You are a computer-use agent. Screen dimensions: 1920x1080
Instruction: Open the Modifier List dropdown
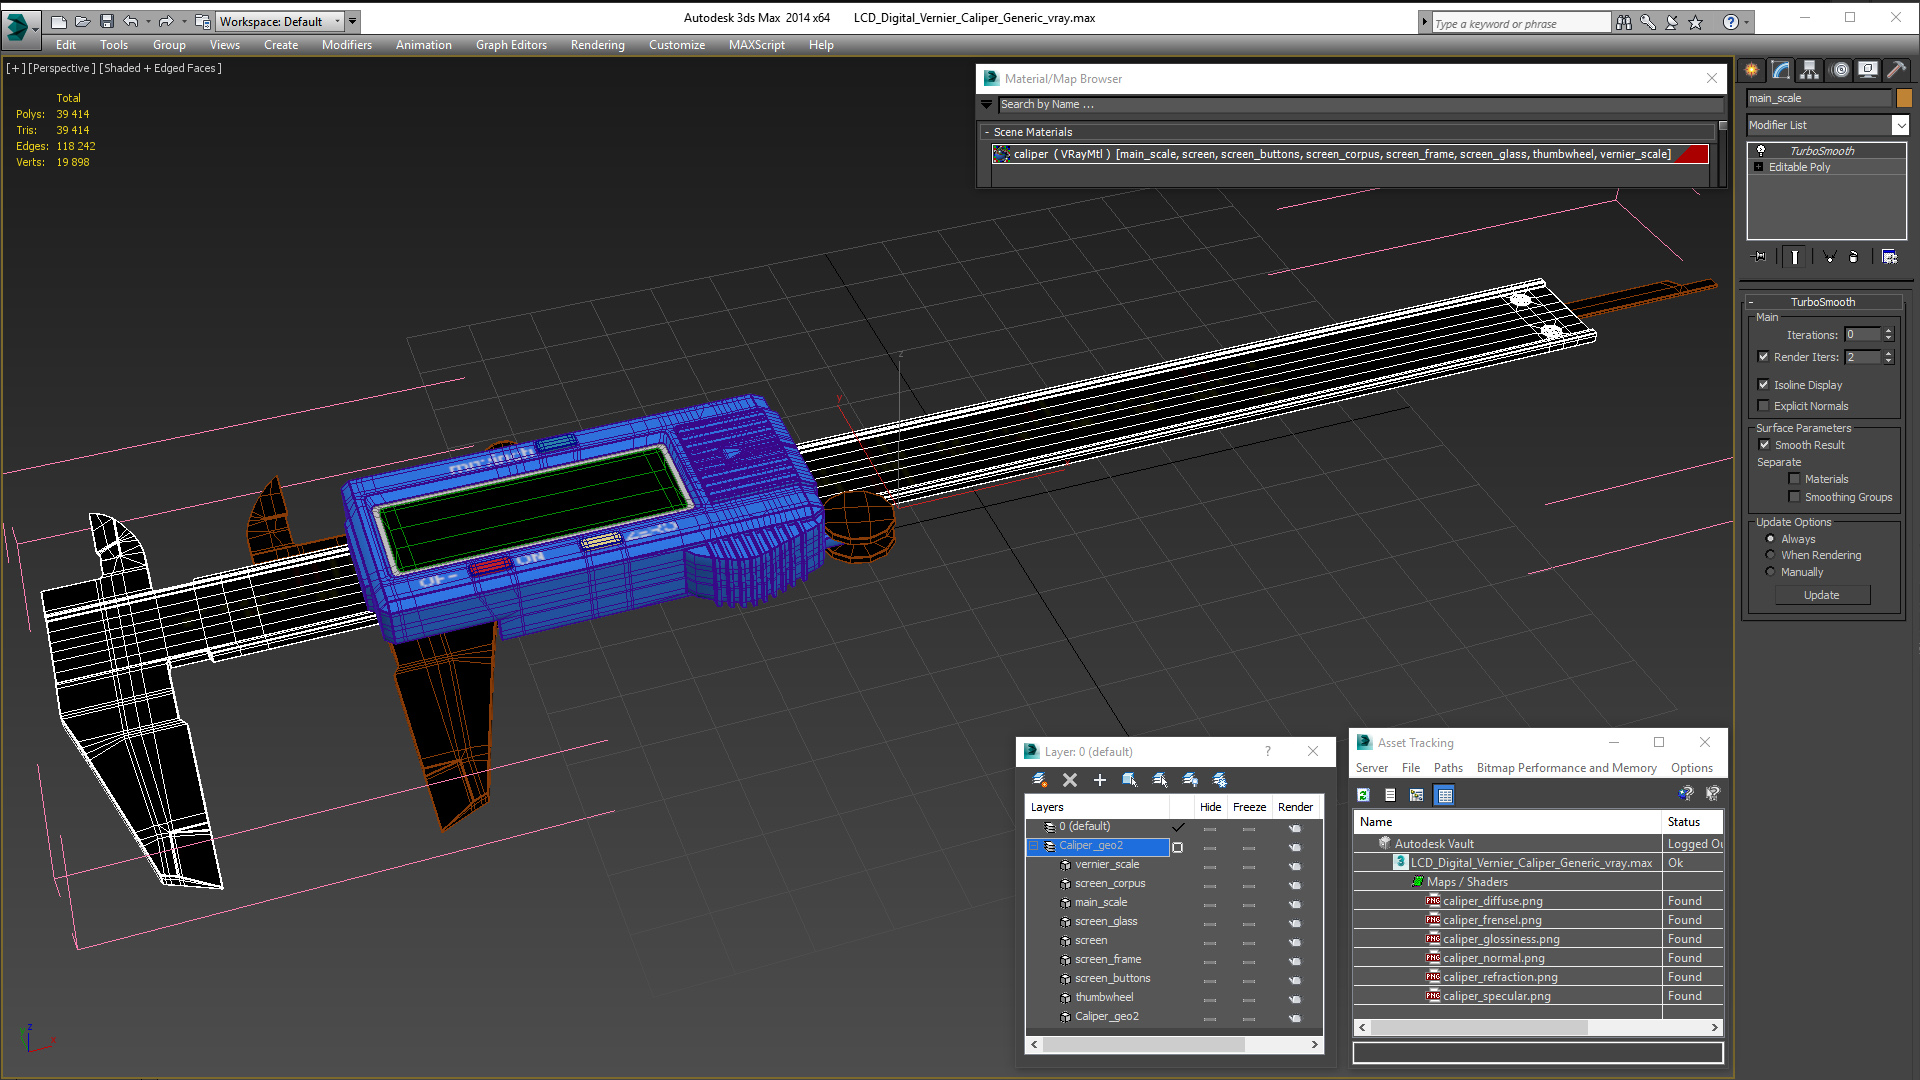point(1900,125)
